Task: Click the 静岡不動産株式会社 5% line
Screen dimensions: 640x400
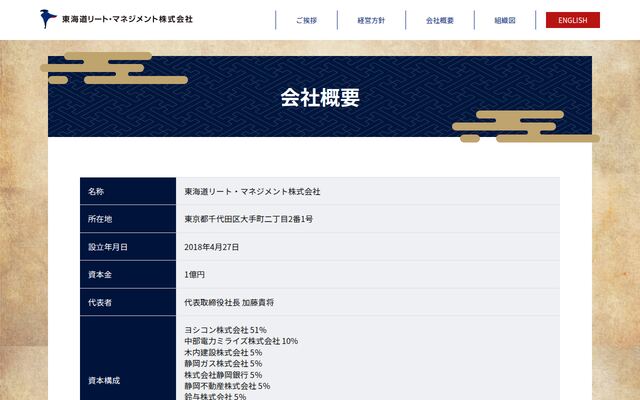Action: click(x=227, y=386)
